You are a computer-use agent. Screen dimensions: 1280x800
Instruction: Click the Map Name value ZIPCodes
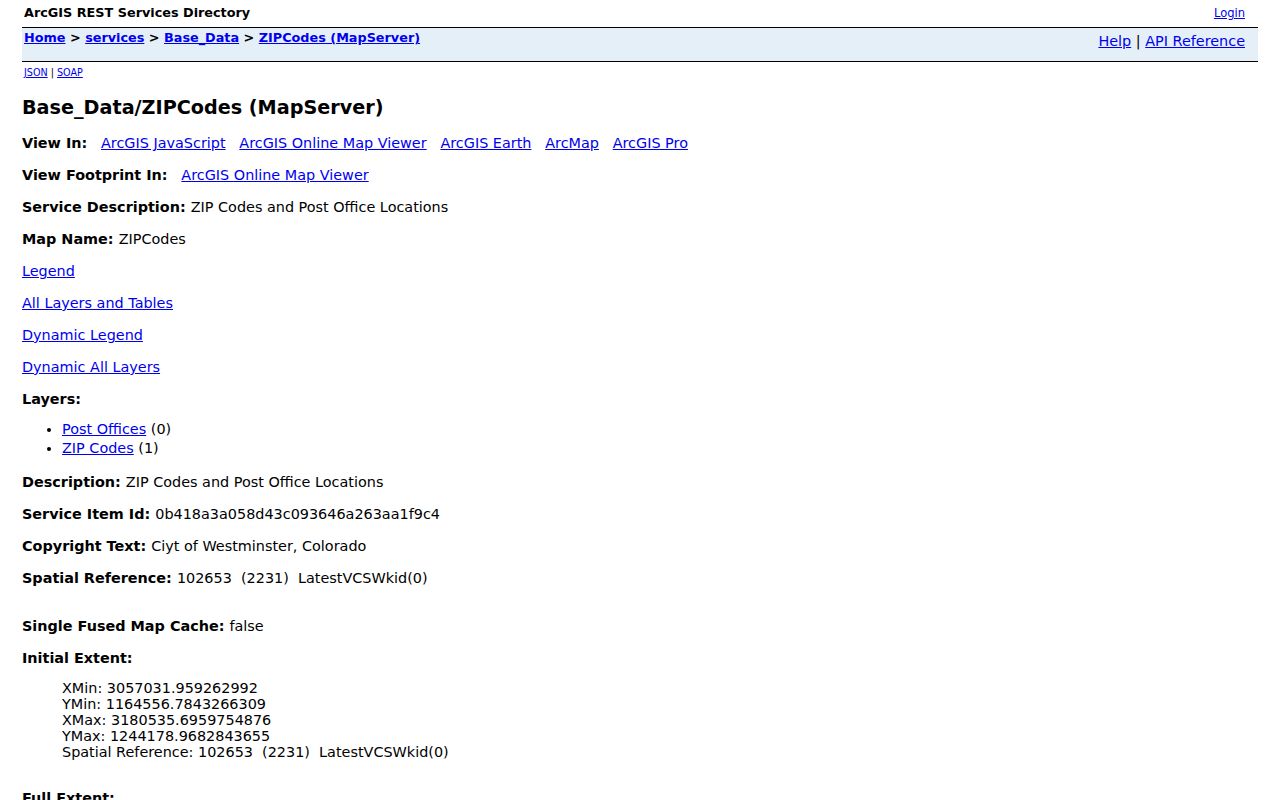click(152, 239)
